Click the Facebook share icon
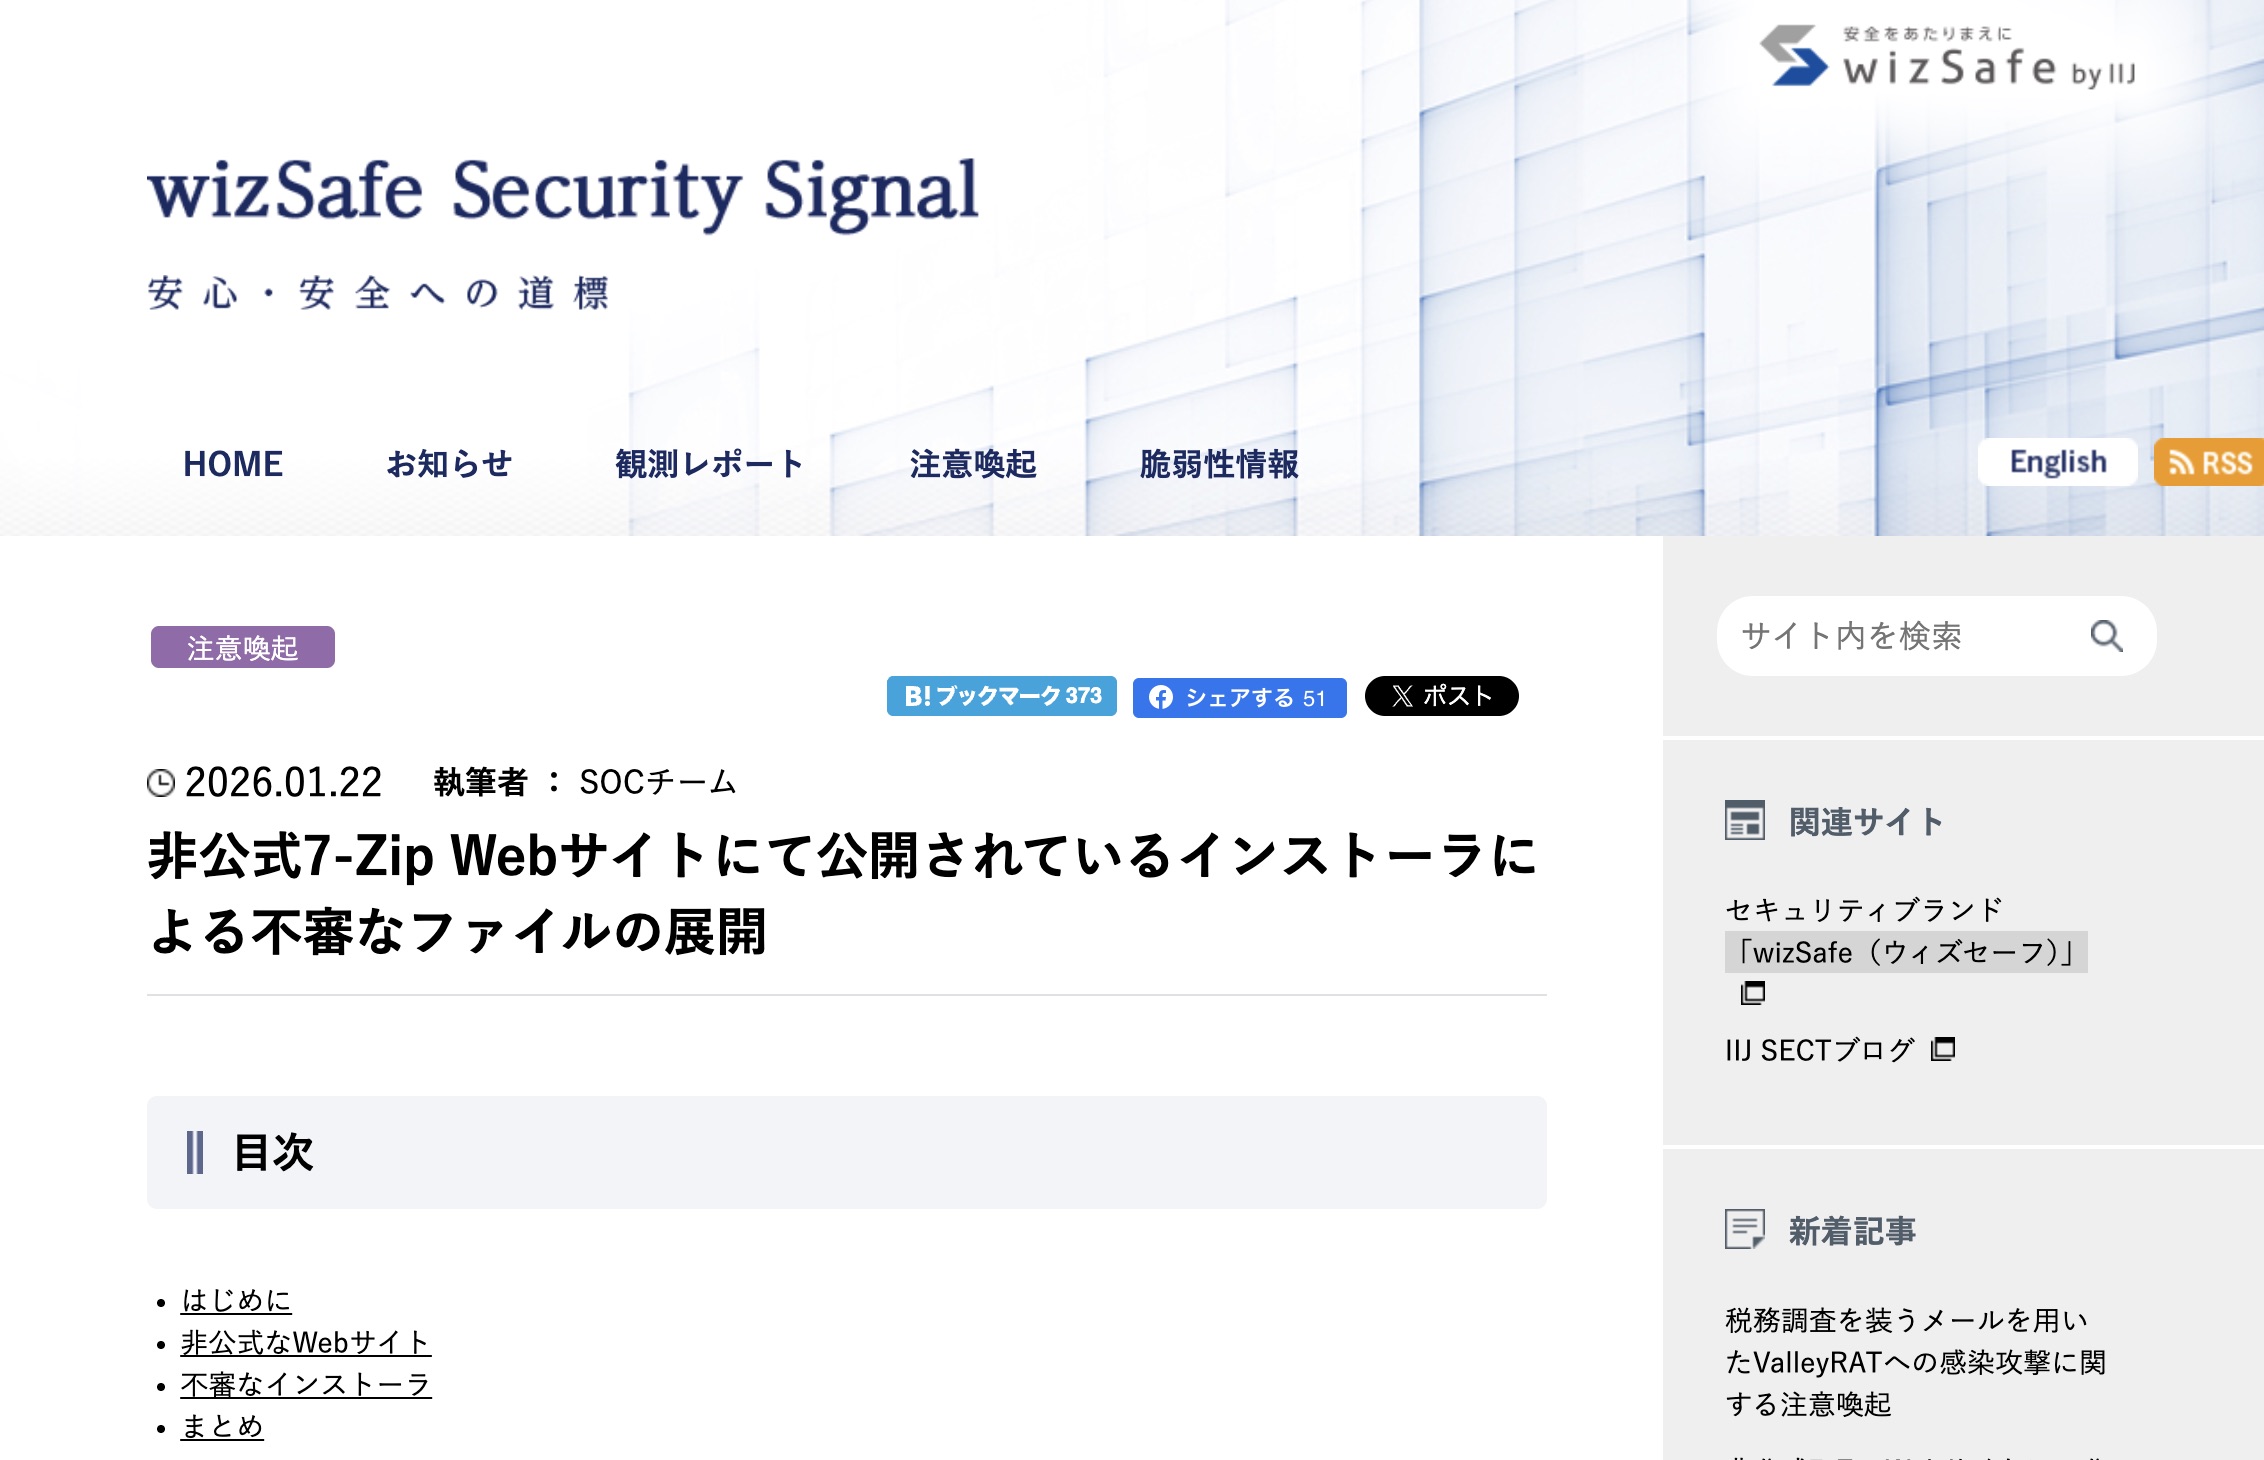 [1160, 699]
